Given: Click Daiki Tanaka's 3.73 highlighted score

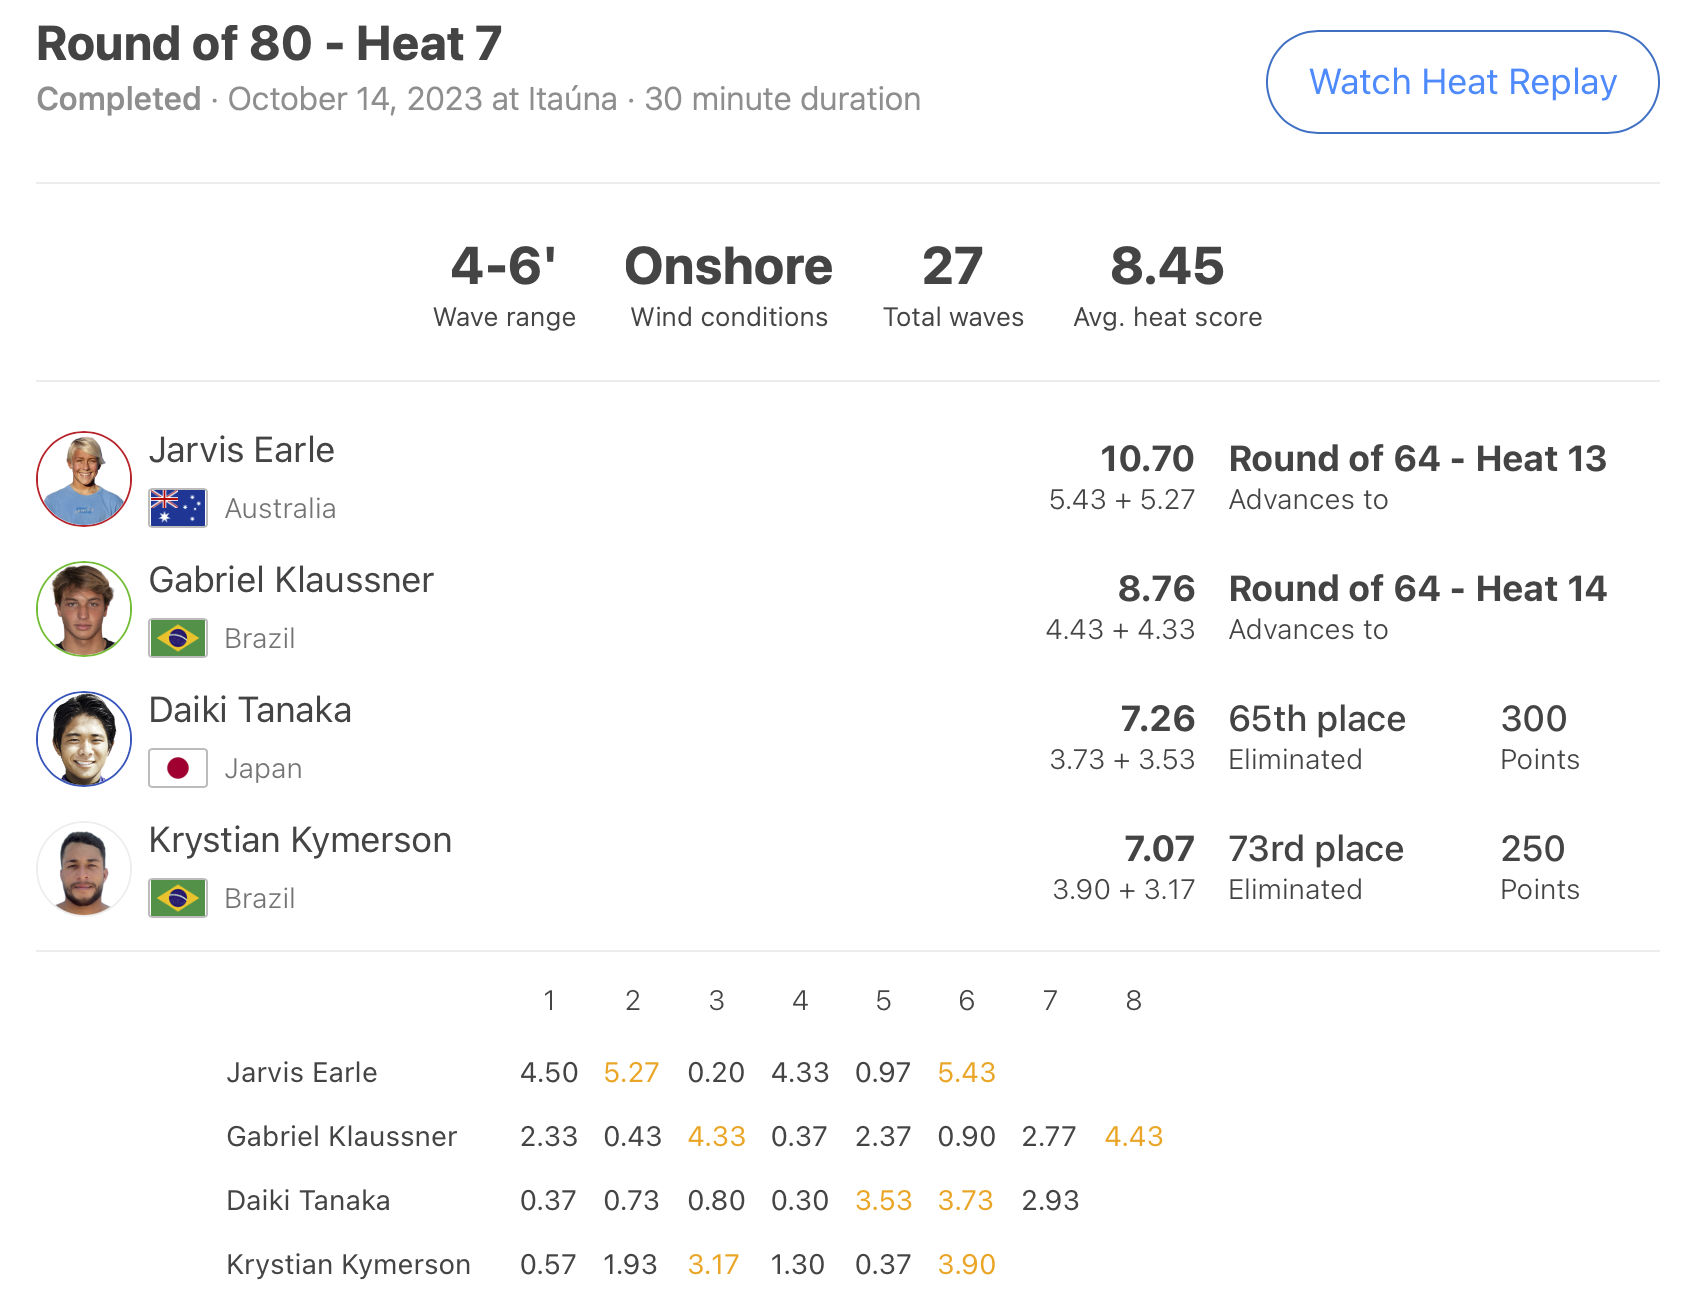Looking at the screenshot, I should pyautogui.click(x=965, y=1200).
